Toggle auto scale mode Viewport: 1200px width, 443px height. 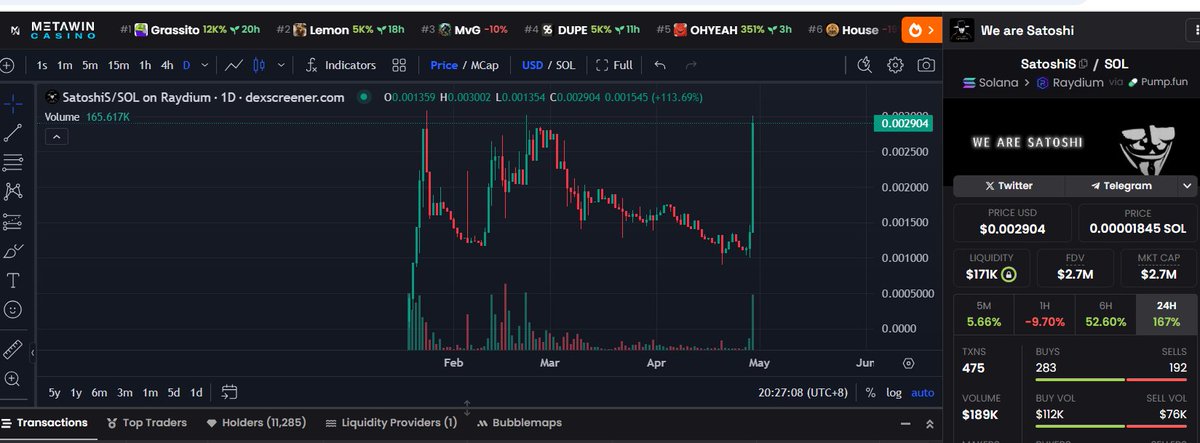click(923, 393)
